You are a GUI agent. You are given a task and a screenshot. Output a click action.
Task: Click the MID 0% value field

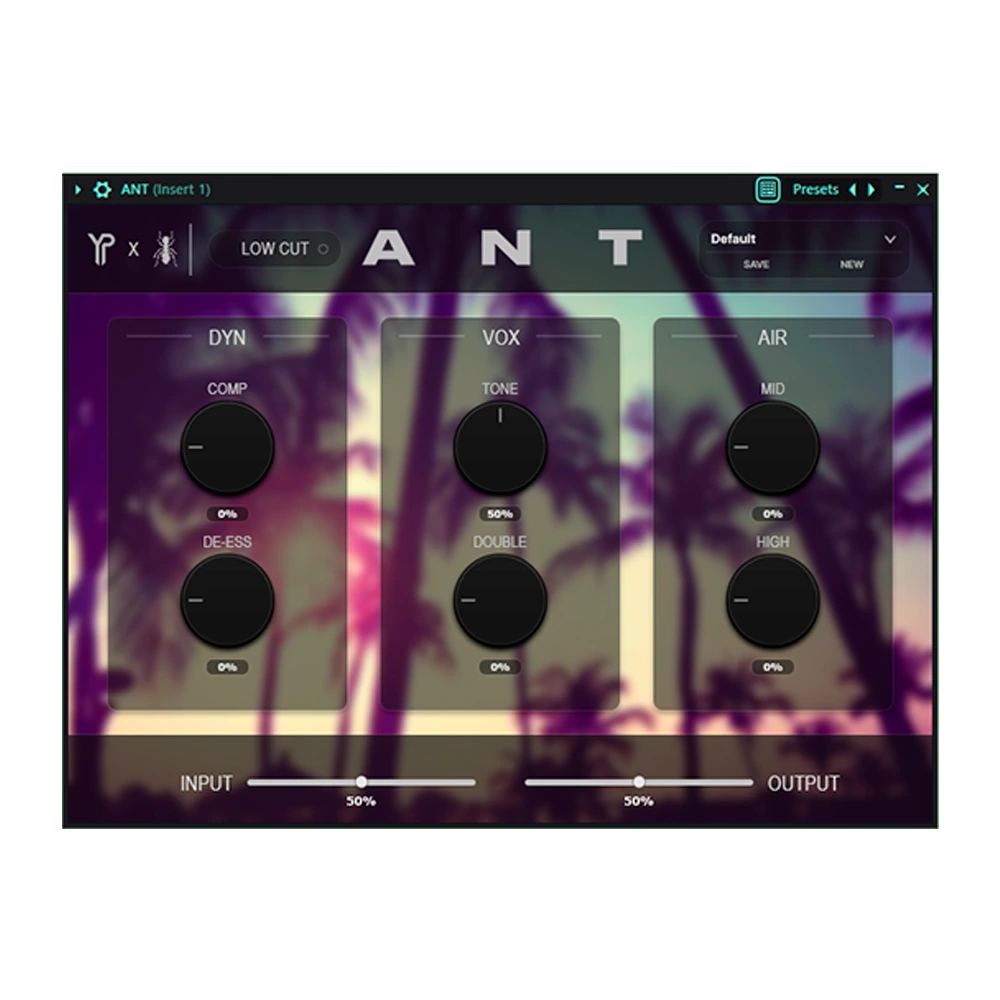[772, 513]
